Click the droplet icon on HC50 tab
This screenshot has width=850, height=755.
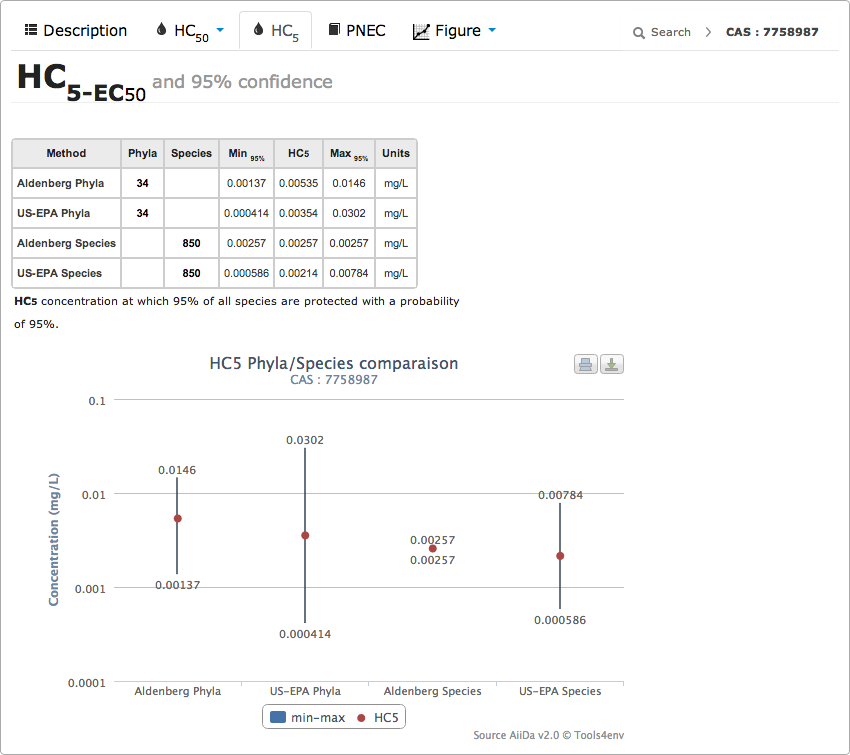pos(162,31)
